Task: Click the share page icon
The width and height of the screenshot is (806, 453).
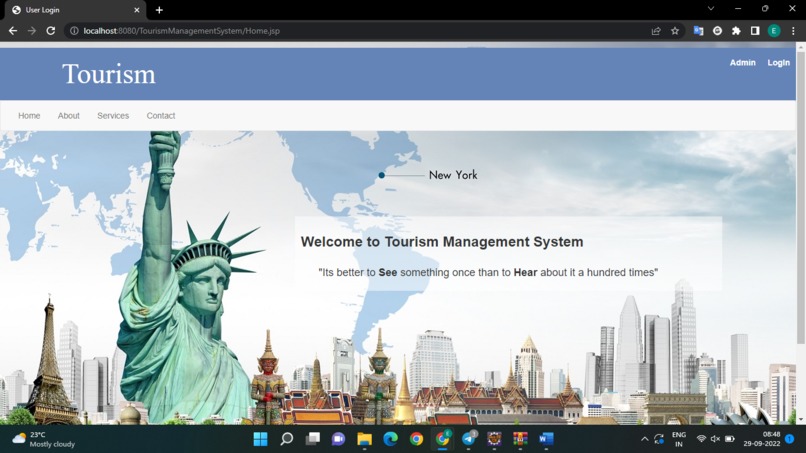Action: point(656,31)
